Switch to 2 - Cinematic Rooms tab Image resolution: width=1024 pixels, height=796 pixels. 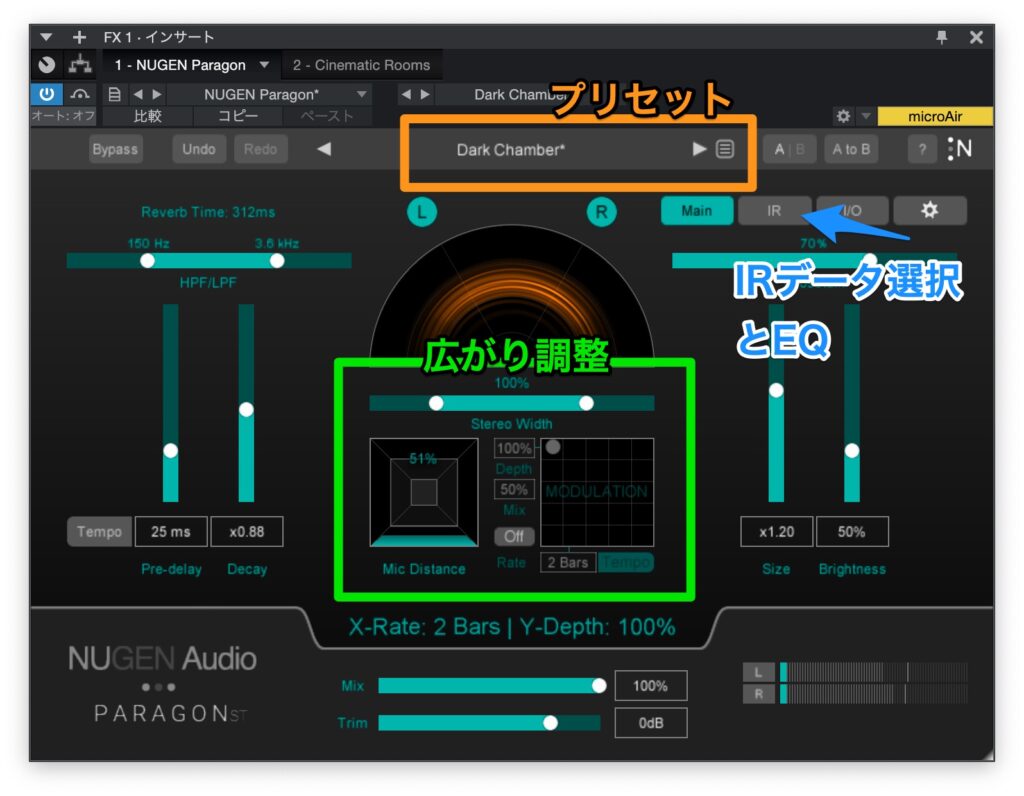click(361, 65)
